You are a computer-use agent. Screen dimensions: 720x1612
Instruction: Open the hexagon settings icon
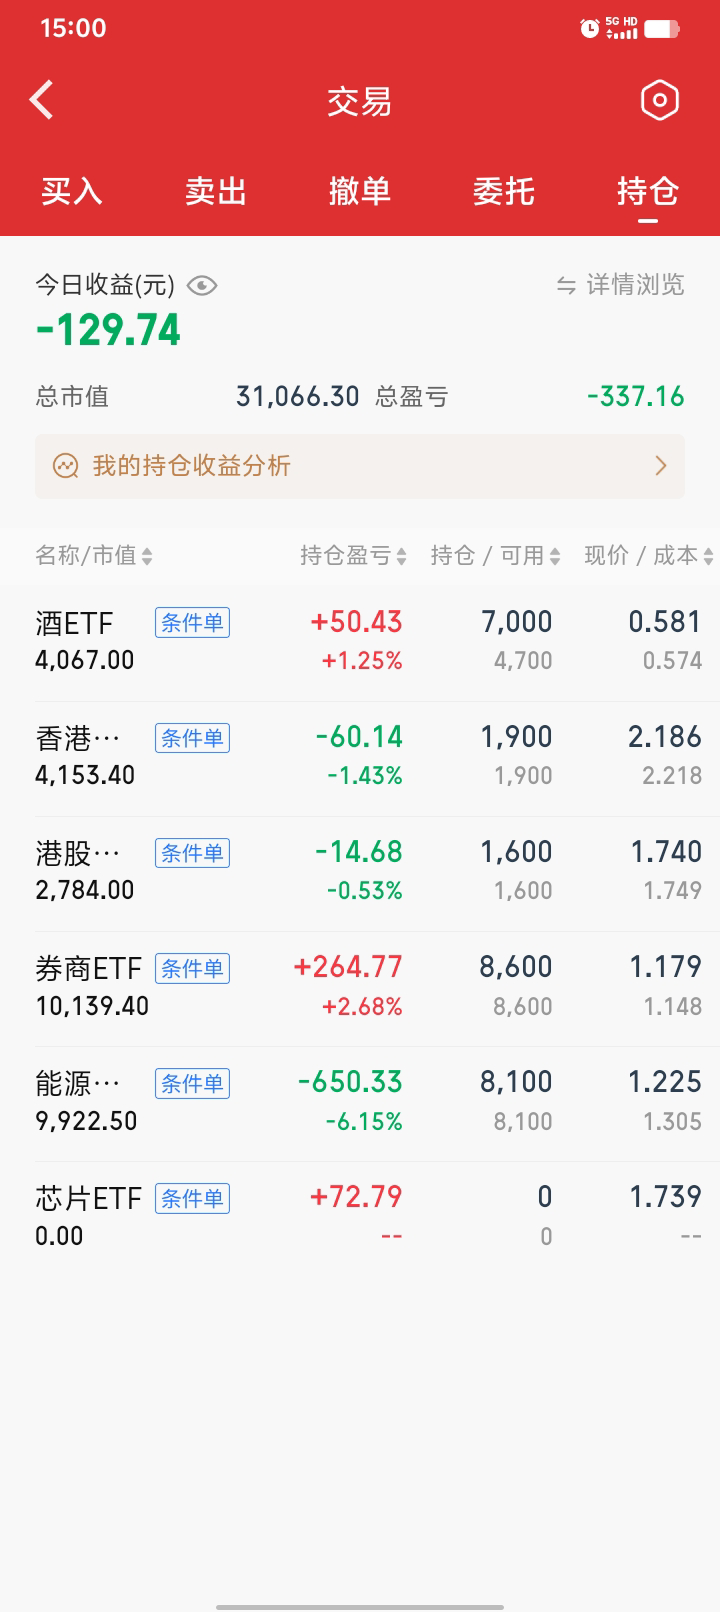pos(659,100)
